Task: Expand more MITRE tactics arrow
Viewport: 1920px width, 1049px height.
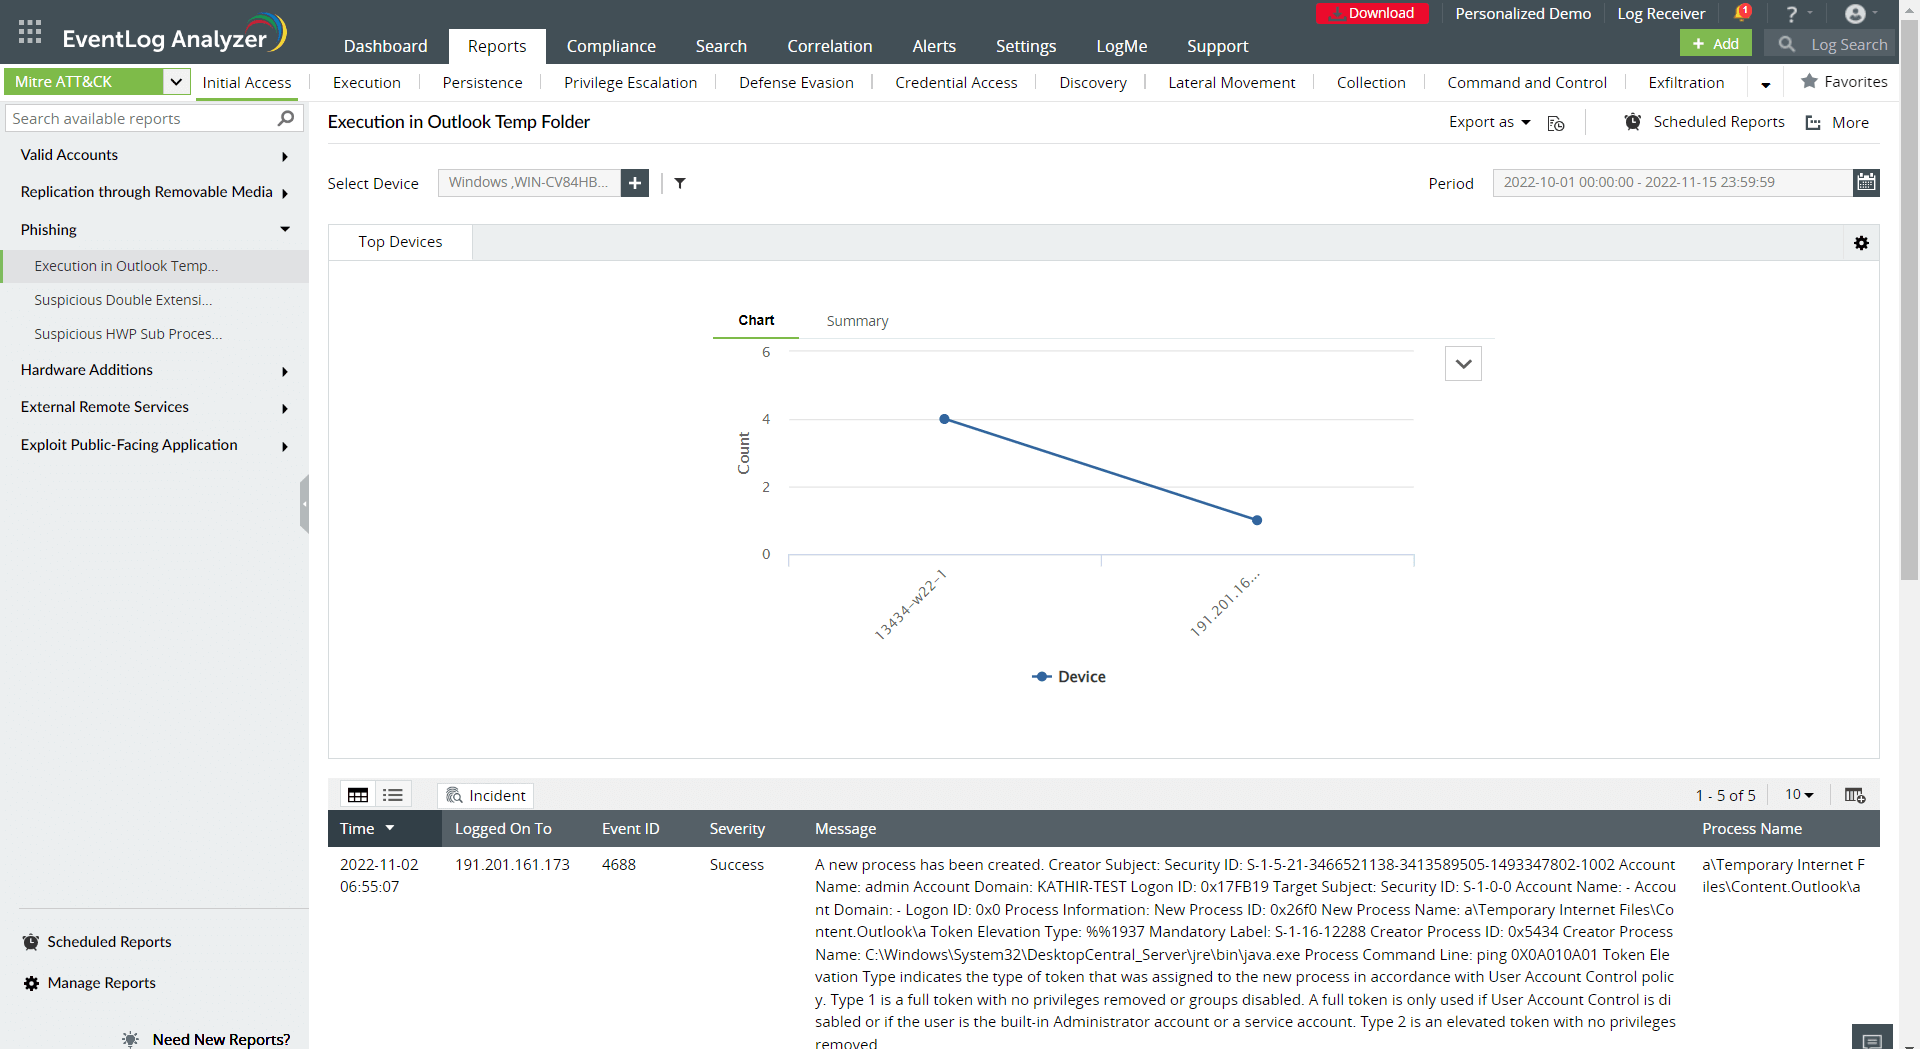Action: tap(1766, 84)
